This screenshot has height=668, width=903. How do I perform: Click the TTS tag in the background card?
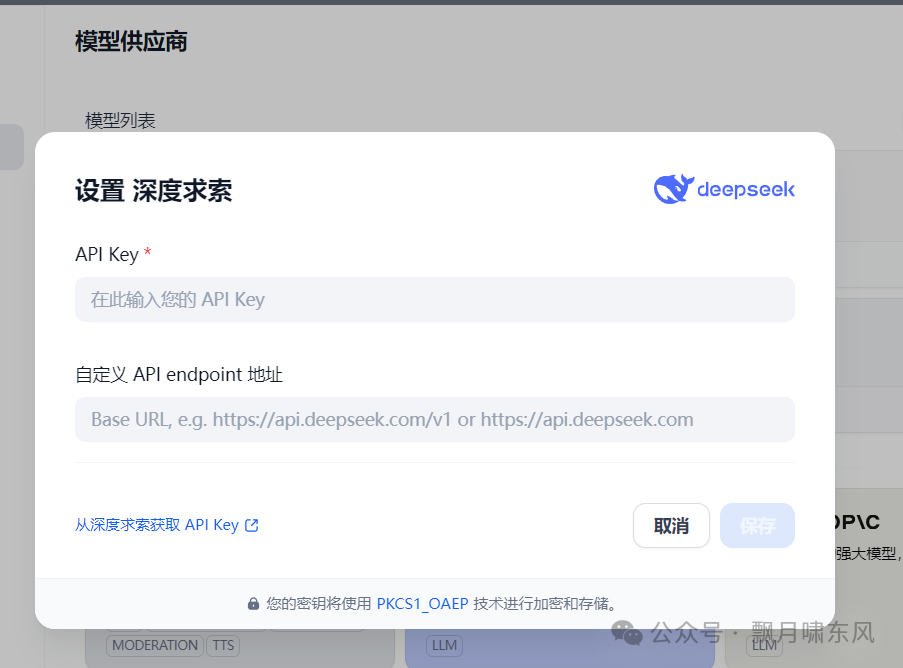(223, 646)
